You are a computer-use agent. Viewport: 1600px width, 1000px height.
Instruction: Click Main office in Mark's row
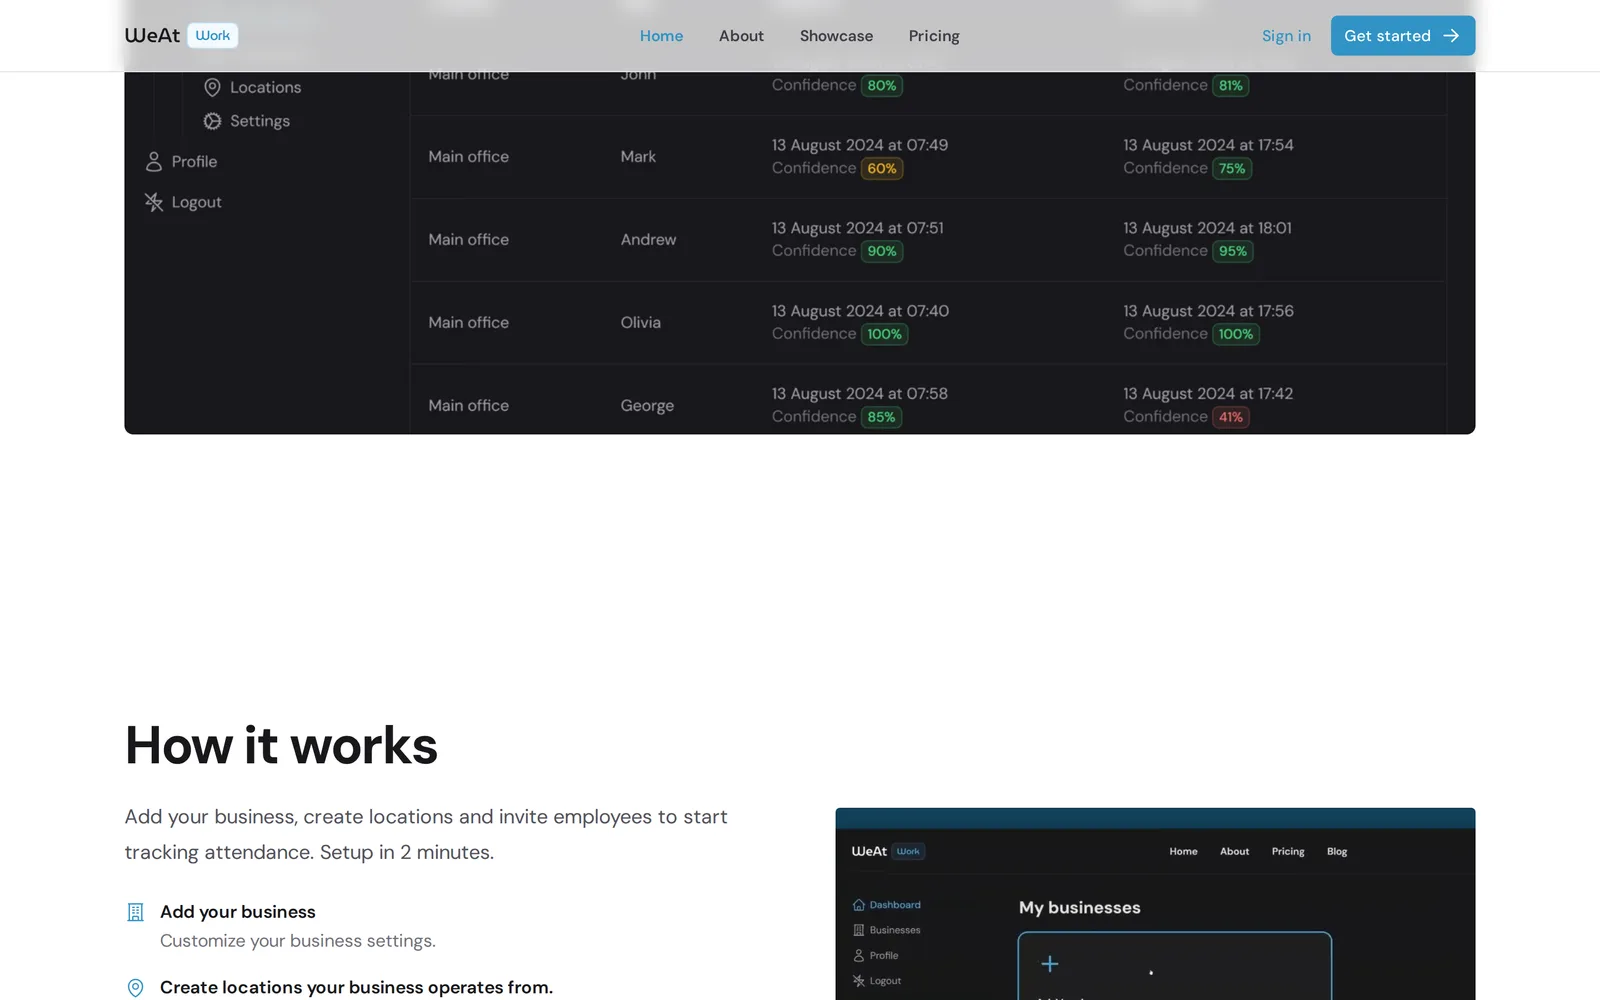coord(468,157)
